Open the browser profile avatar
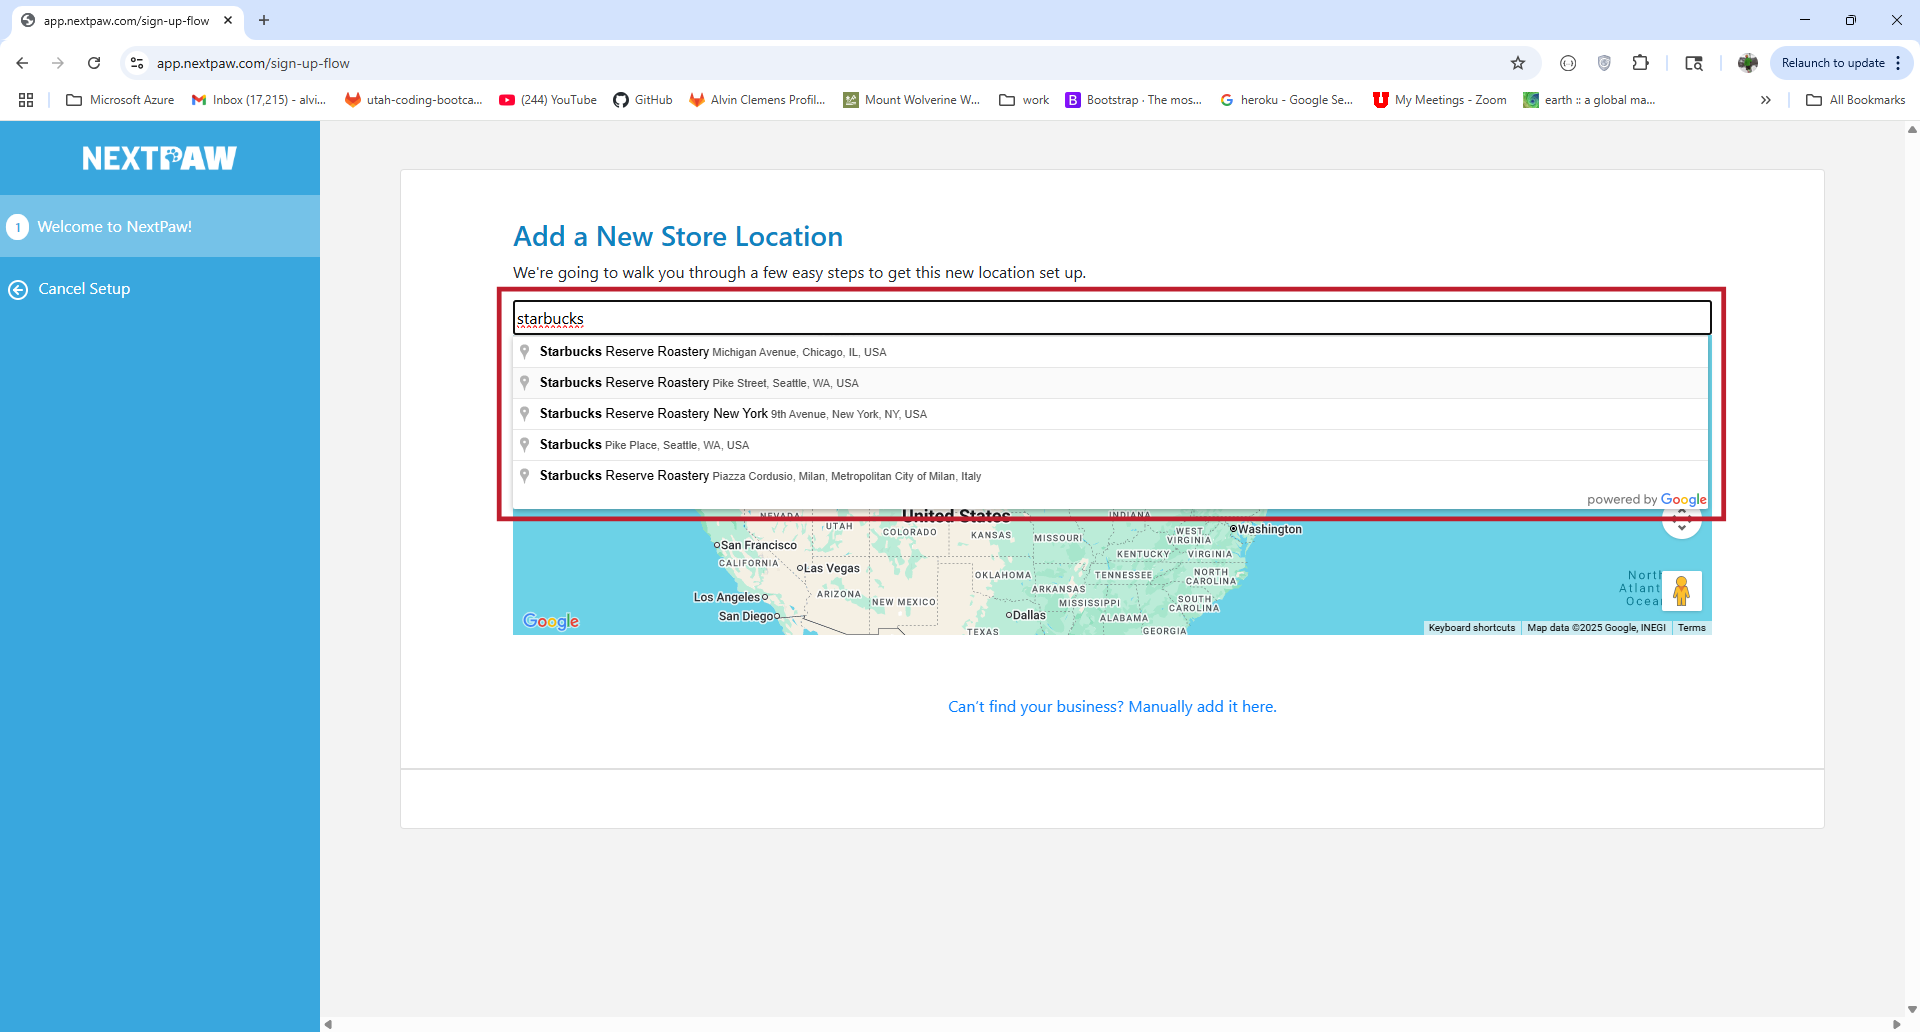This screenshot has height=1032, width=1920. [1748, 63]
